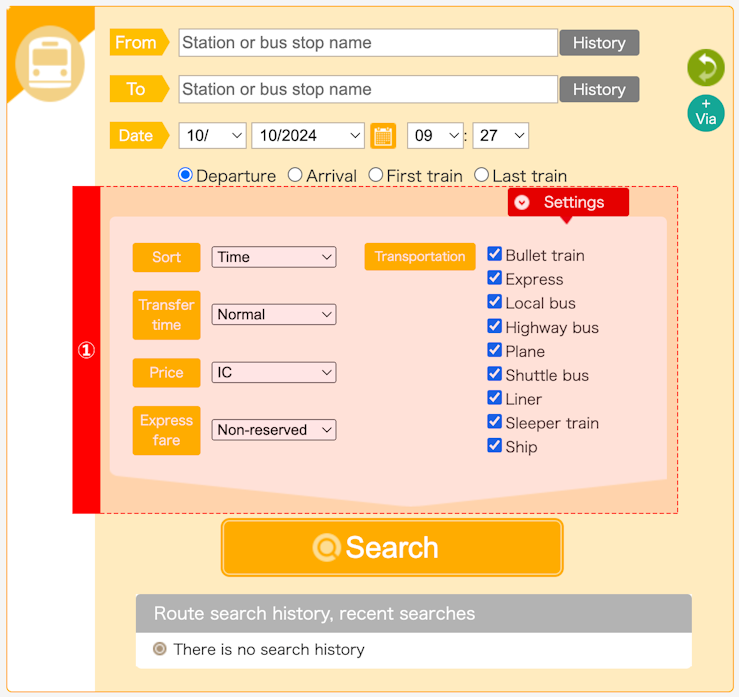
Task: Open the month-year dropdown 10/2024
Action: [308, 136]
